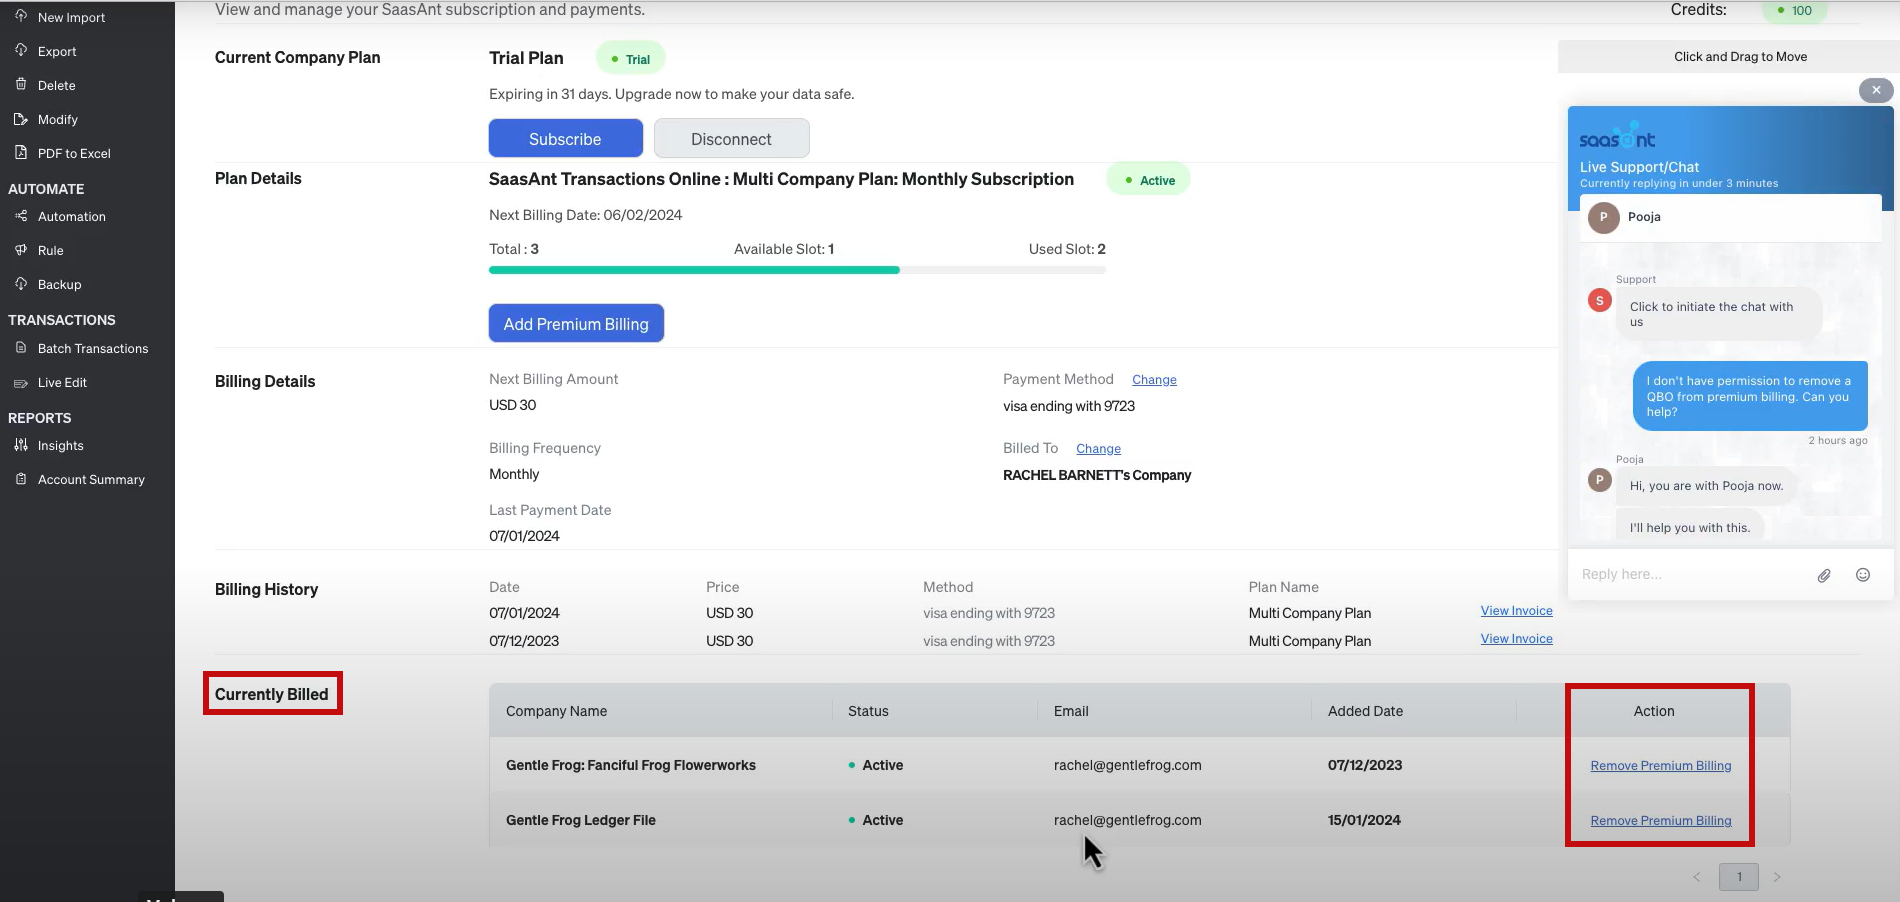Remove premium billing for Fanciful Frog Flowerworks
Viewport: 1900px width, 902px height.
click(1660, 766)
